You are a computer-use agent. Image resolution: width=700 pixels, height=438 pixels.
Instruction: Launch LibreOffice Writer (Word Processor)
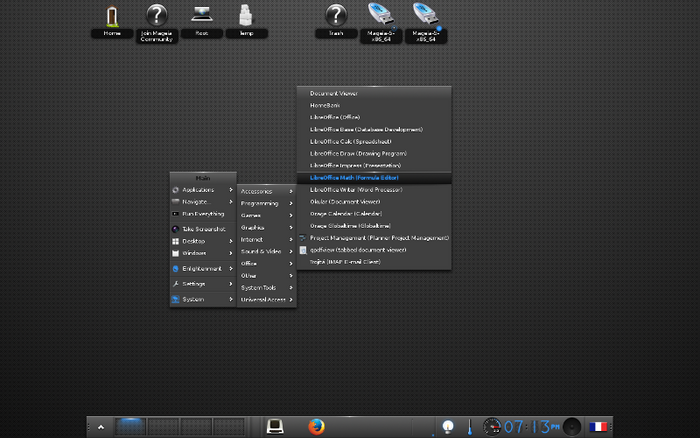pyautogui.click(x=374, y=190)
